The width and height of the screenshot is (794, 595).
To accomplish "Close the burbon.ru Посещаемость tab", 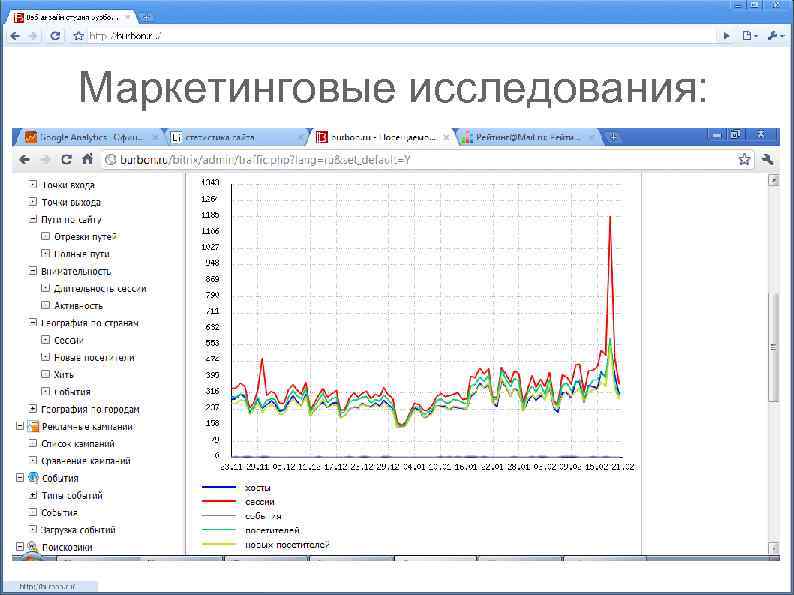I will pyautogui.click(x=446, y=138).
